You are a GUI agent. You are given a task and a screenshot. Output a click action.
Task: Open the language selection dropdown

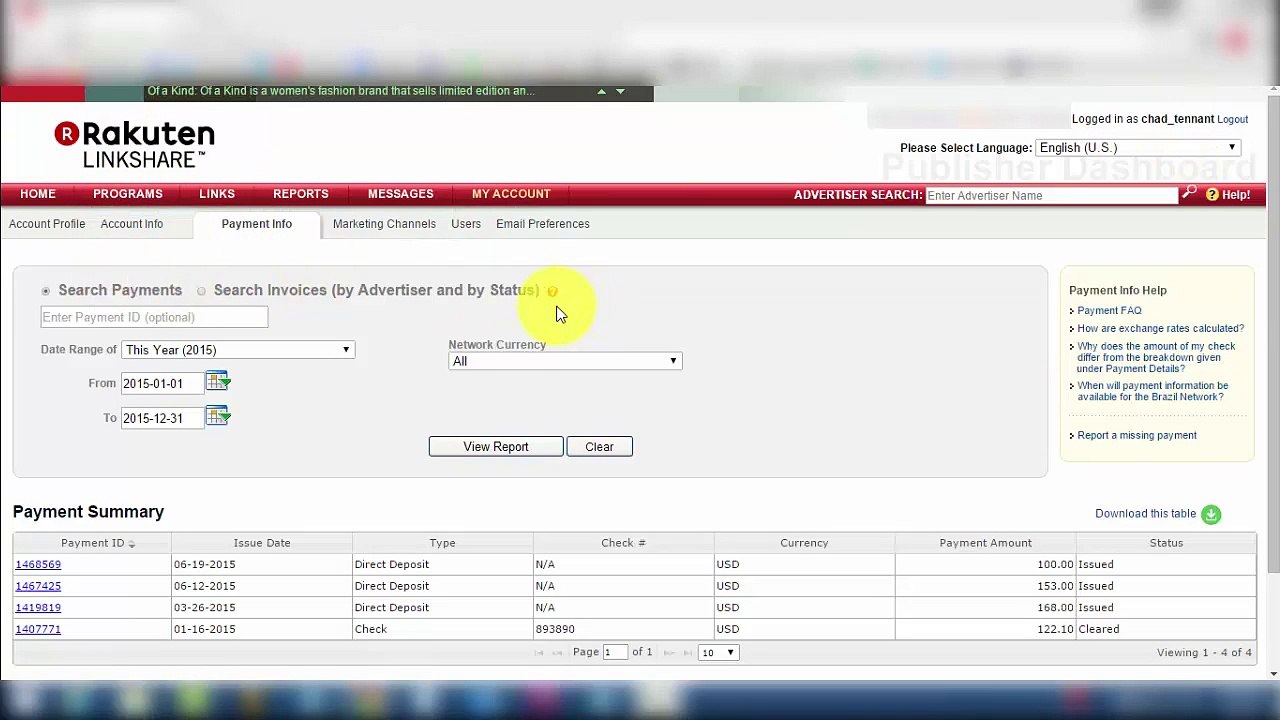point(1138,148)
